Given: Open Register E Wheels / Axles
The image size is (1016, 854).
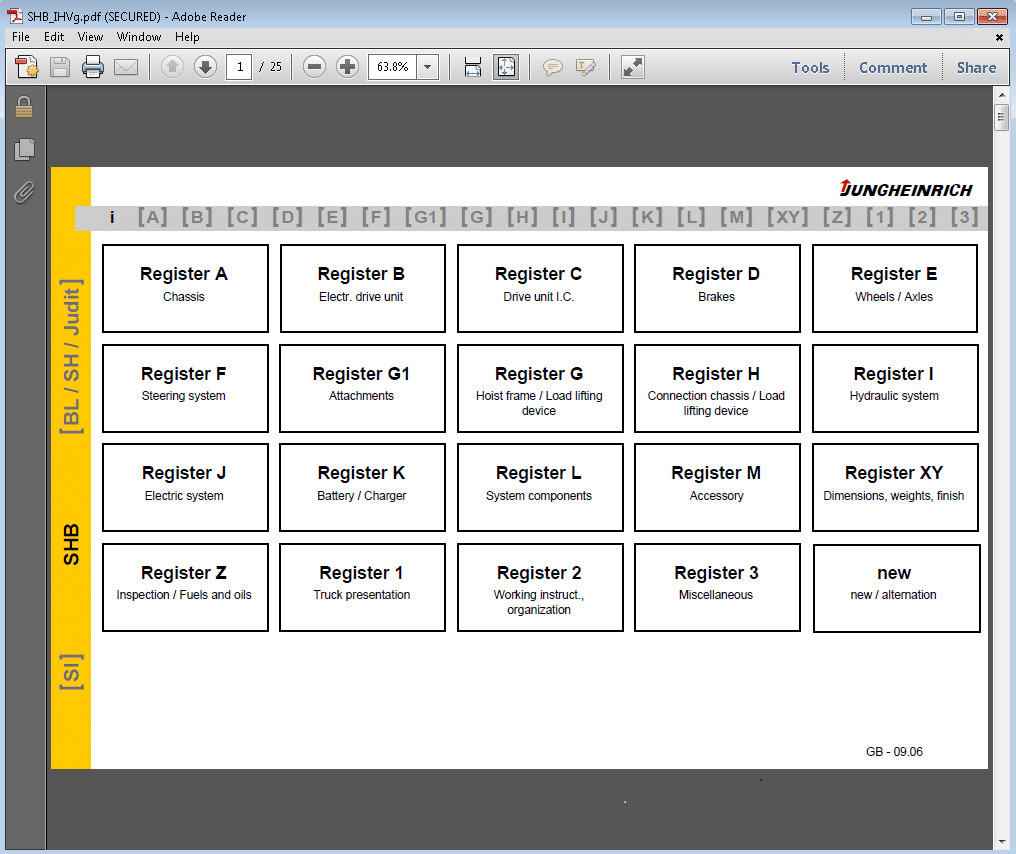Looking at the screenshot, I should click(895, 288).
